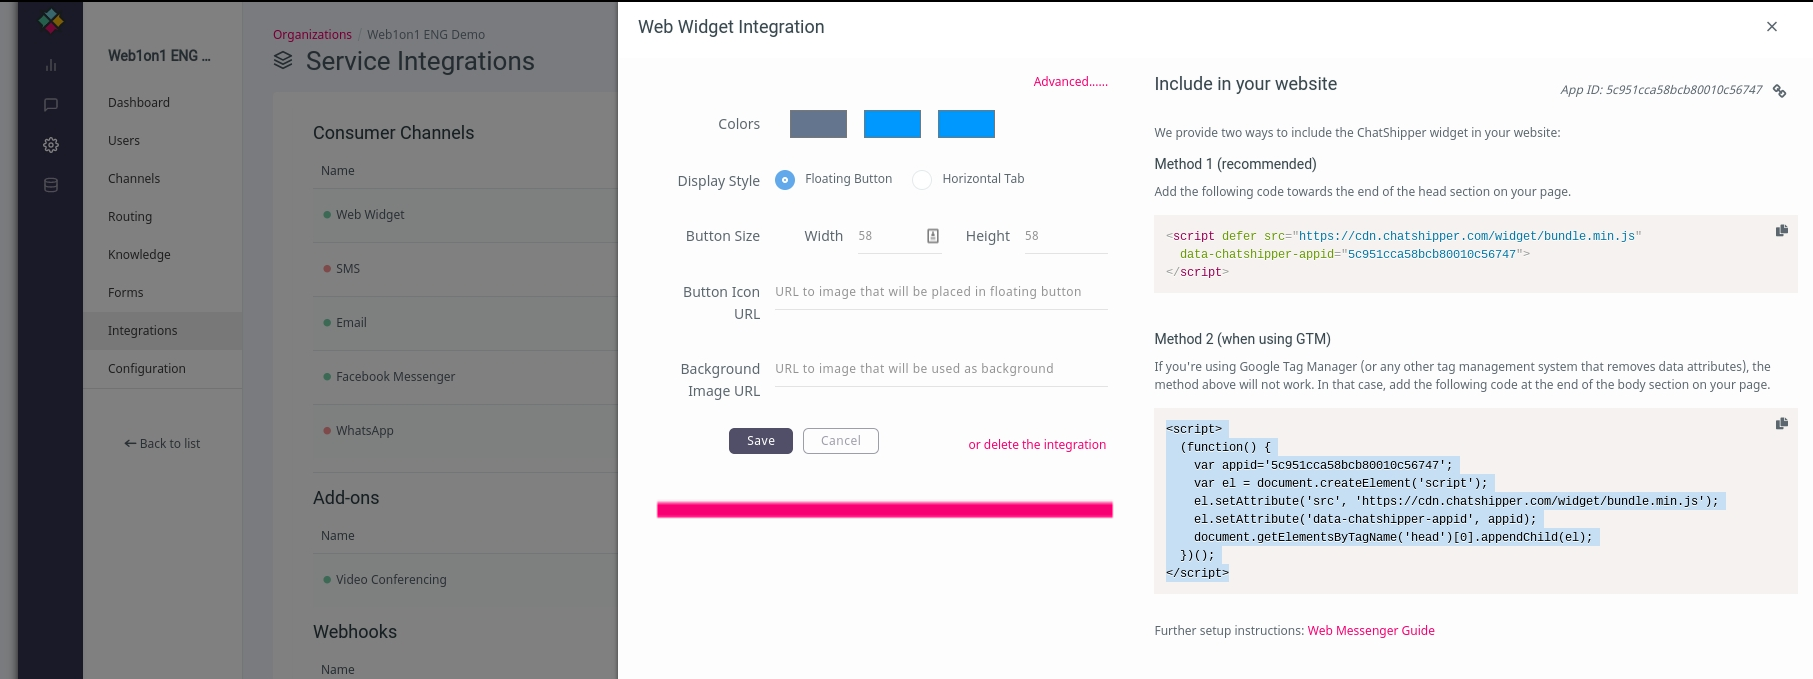Click the Button Icon URL input field
The width and height of the screenshot is (1813, 679).
point(941,292)
